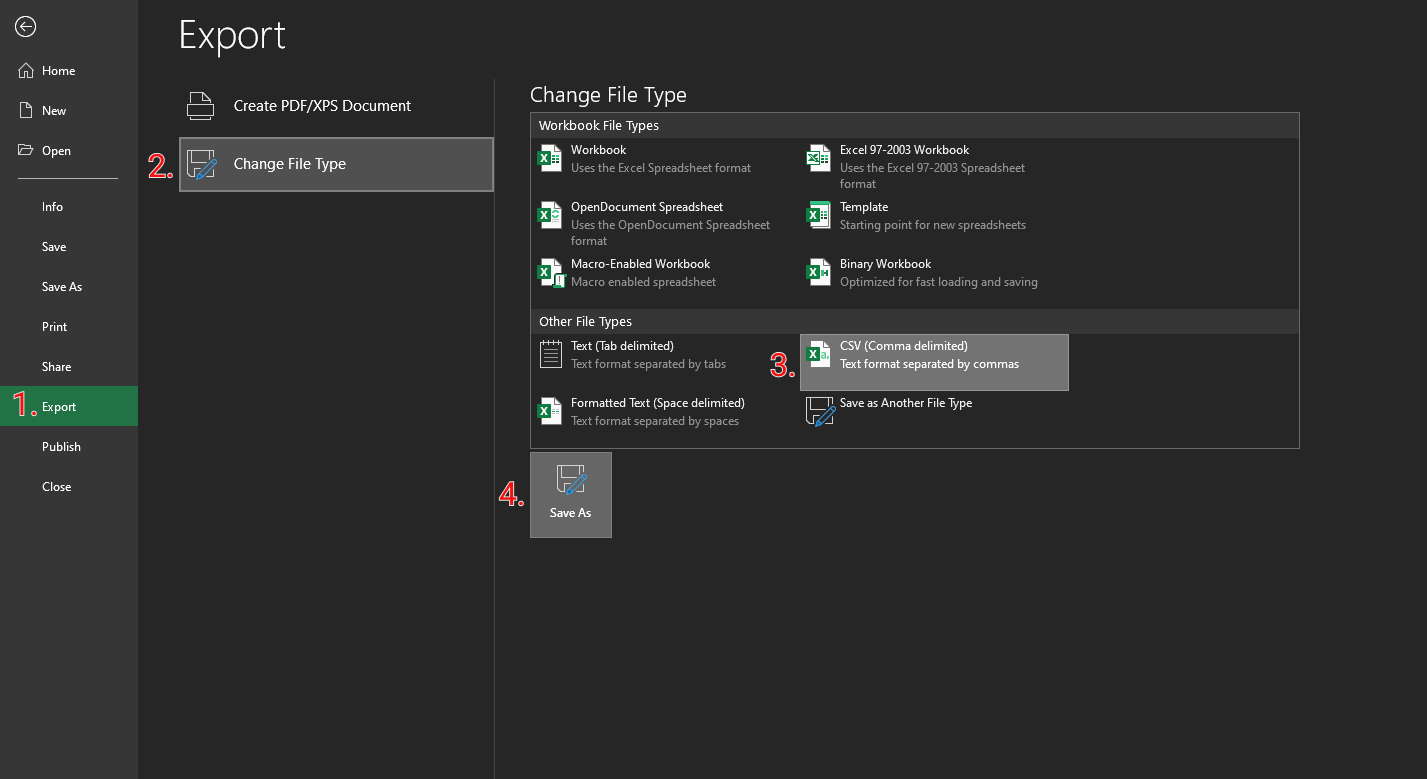Click the CSV file icon
Image resolution: width=1427 pixels, height=779 pixels.
(x=819, y=354)
